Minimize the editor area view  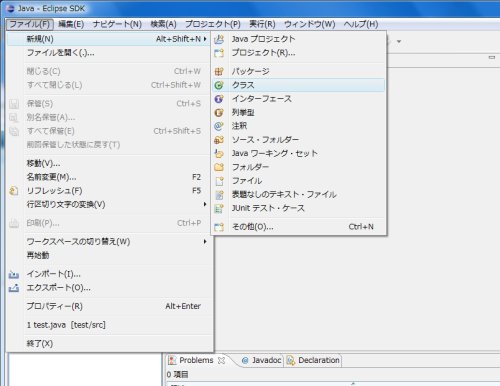(x=492, y=57)
